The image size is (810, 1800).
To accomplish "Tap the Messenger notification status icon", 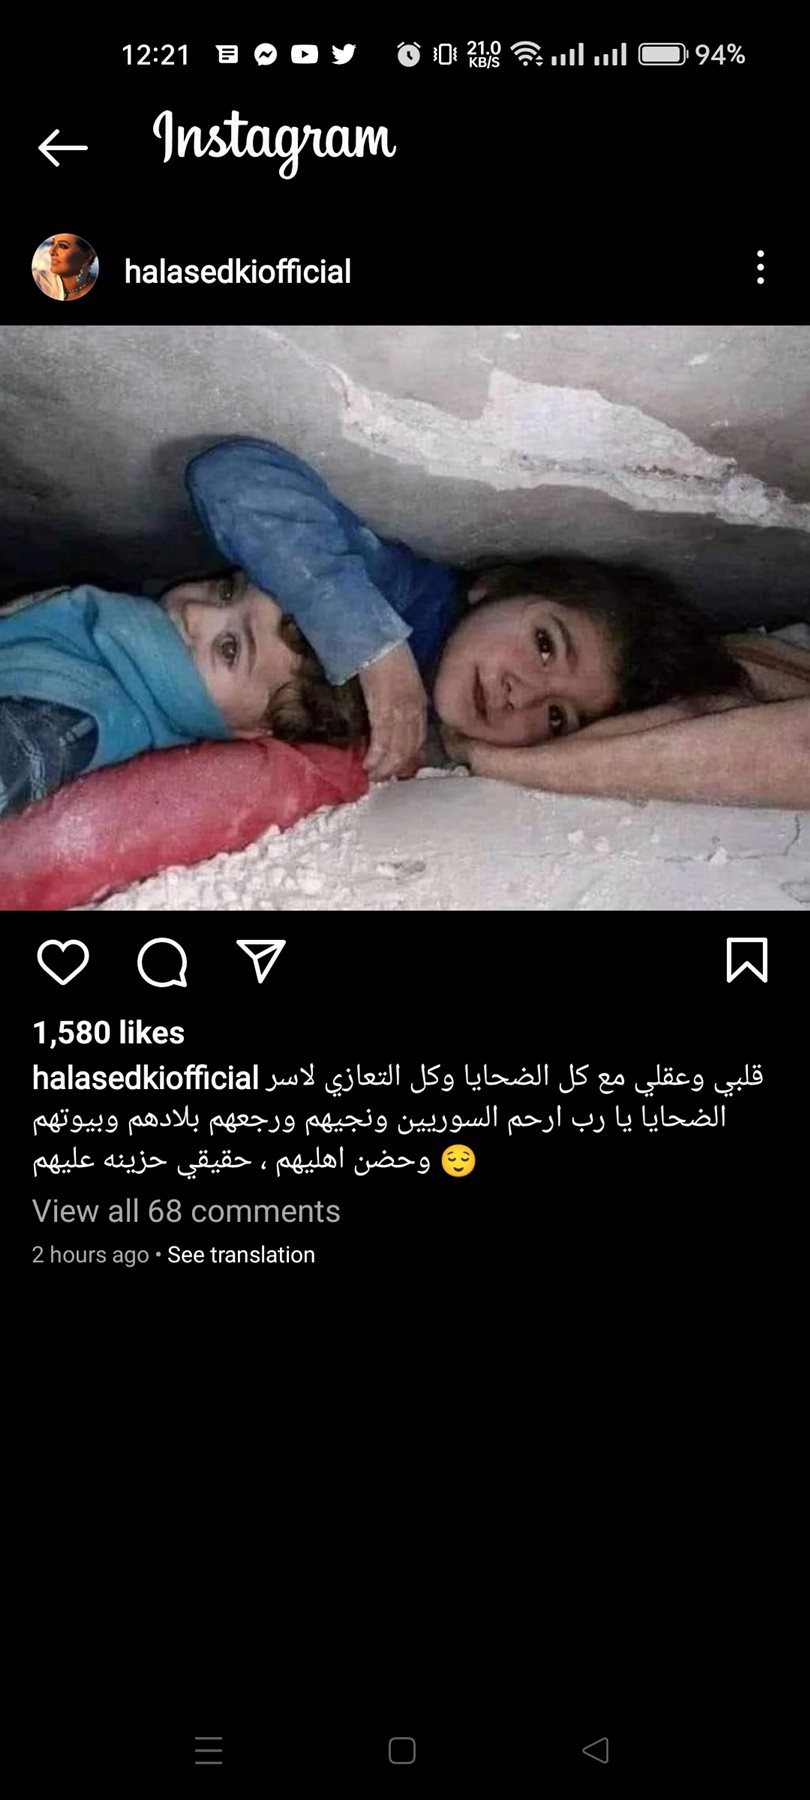I will click(265, 54).
